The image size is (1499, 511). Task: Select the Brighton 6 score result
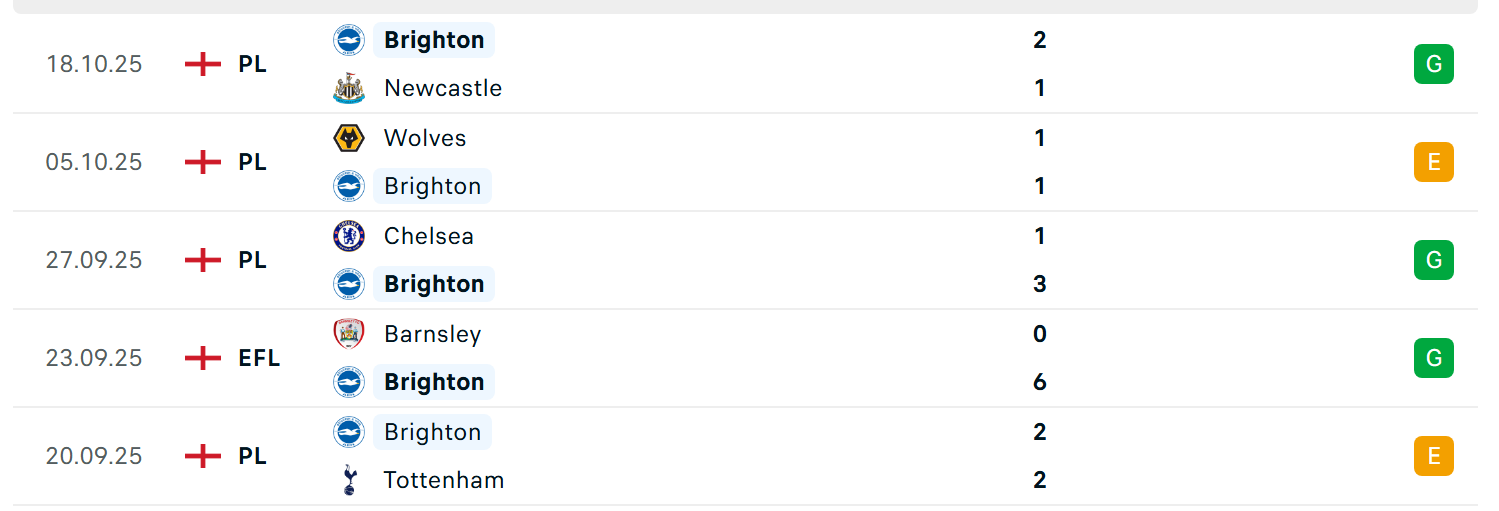coord(1040,382)
